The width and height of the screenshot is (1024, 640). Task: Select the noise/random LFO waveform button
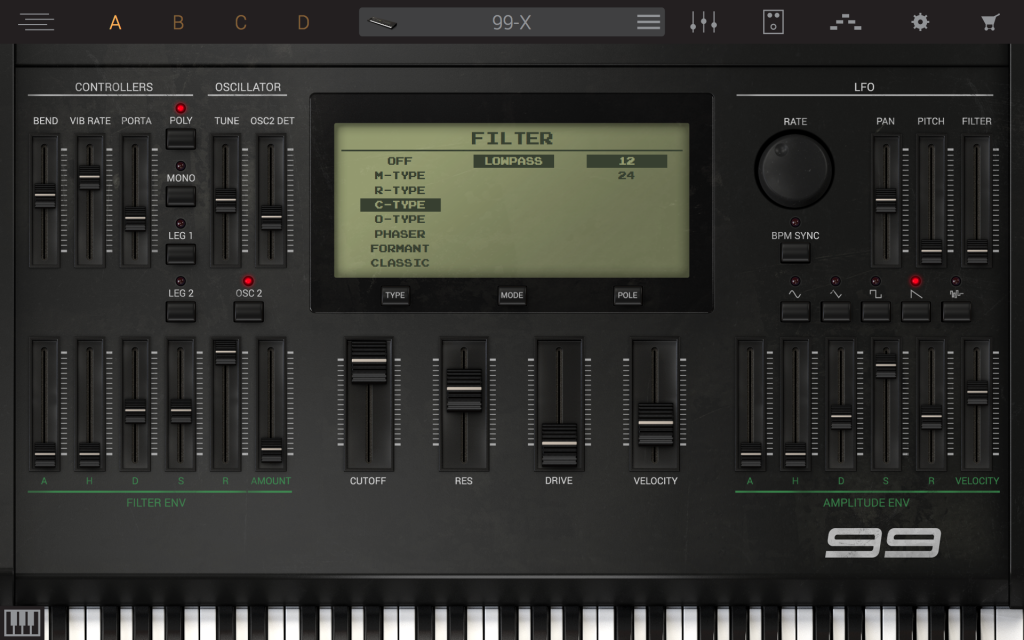pyautogui.click(x=956, y=311)
